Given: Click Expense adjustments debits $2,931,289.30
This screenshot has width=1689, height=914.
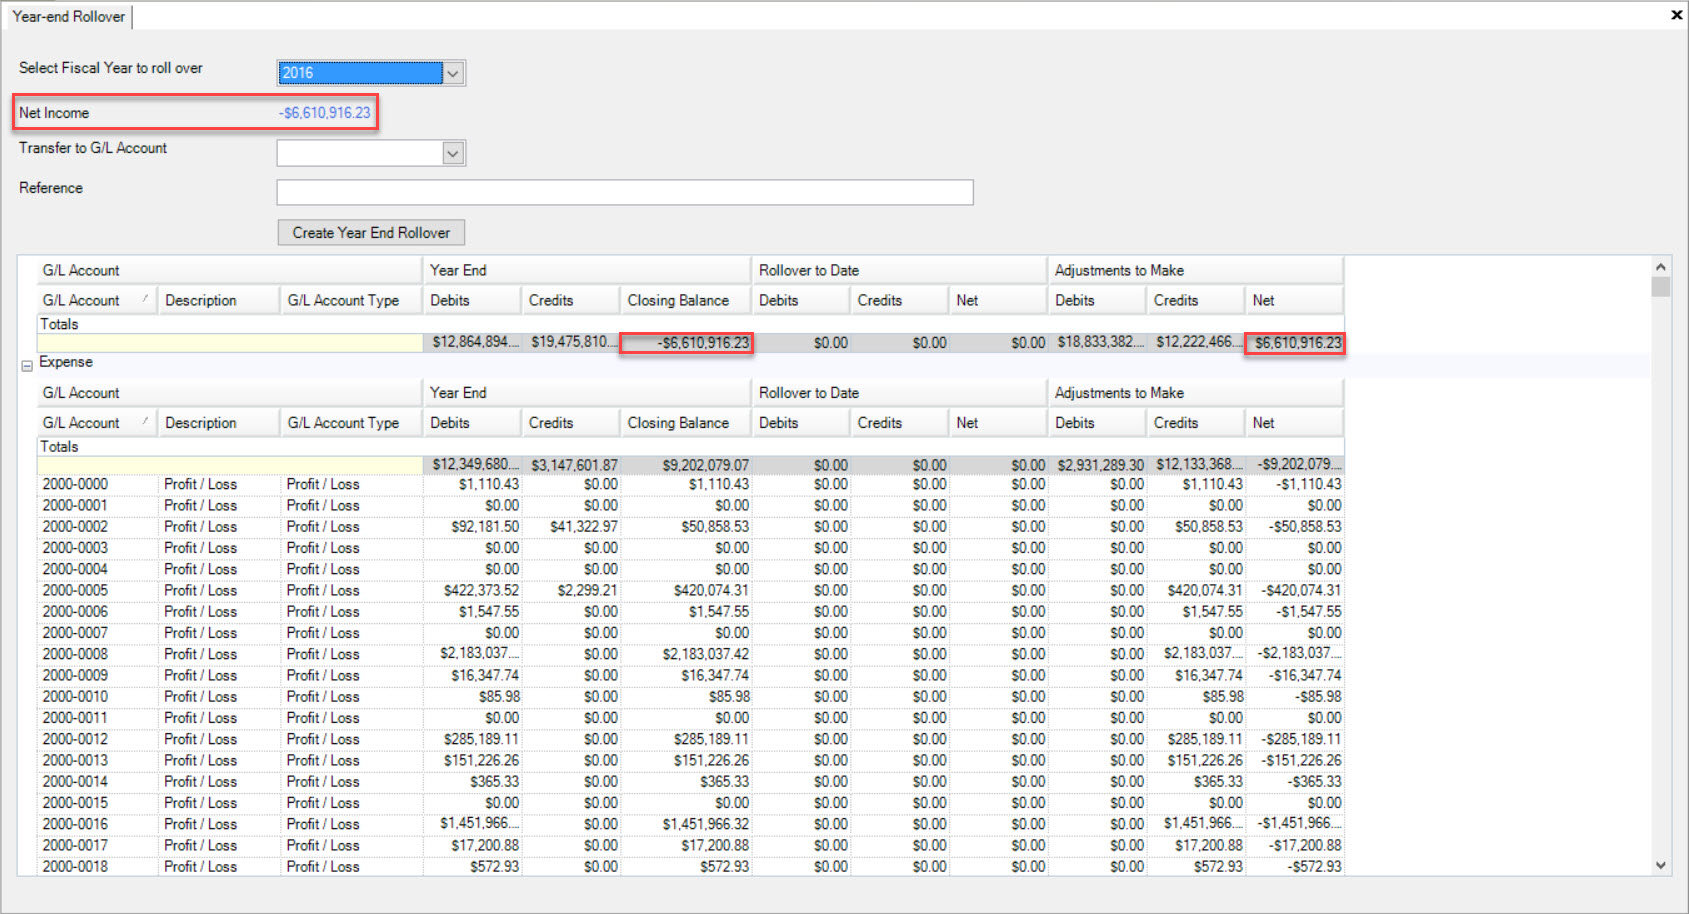Looking at the screenshot, I should (1100, 465).
